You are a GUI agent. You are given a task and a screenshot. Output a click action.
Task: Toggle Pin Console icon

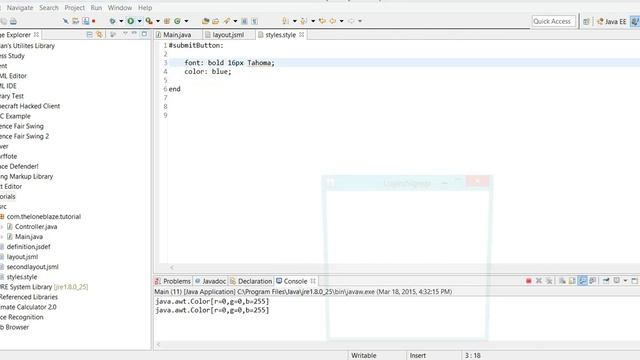pyautogui.click(x=606, y=281)
